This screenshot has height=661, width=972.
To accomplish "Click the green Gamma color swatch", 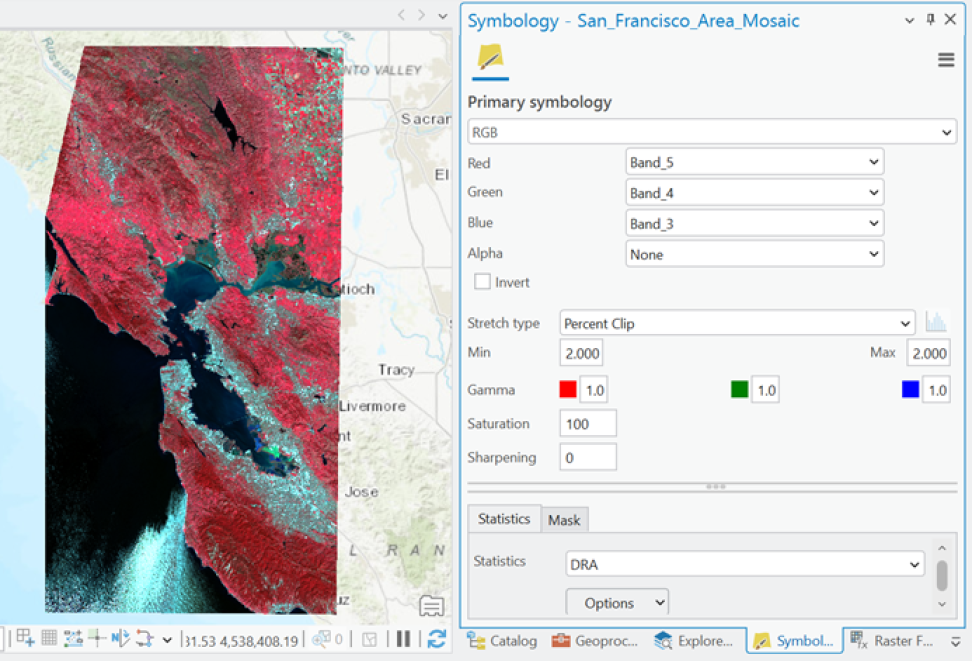I will point(739,389).
